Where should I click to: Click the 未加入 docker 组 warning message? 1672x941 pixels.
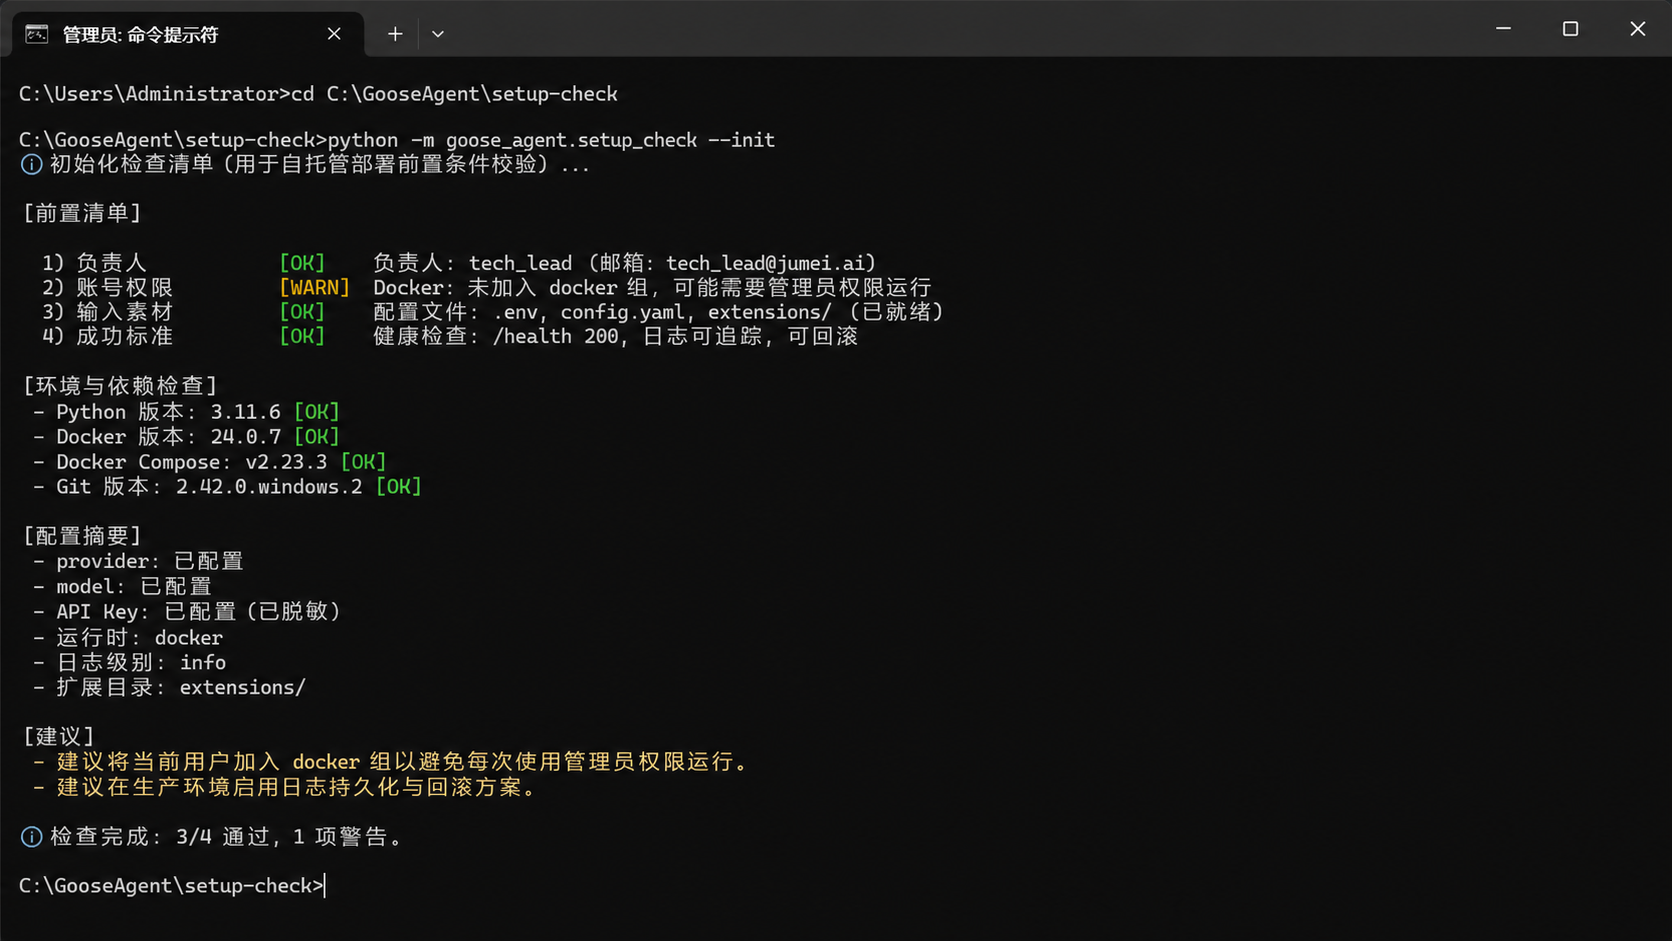(652, 288)
